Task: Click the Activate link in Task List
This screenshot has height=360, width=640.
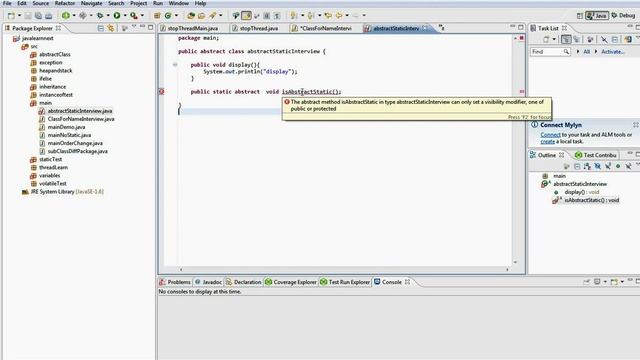Action: tap(613, 52)
